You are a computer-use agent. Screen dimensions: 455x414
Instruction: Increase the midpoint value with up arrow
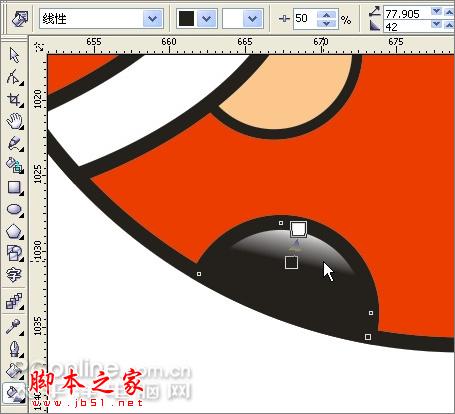pyautogui.click(x=327, y=15)
